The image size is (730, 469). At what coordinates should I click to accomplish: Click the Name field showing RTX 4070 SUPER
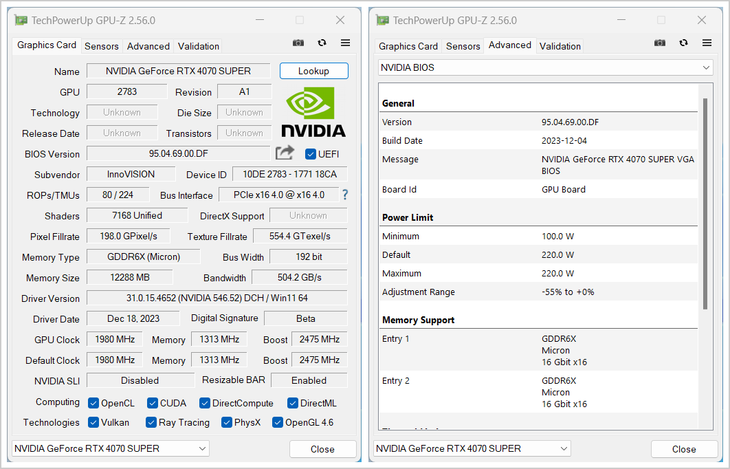(178, 71)
